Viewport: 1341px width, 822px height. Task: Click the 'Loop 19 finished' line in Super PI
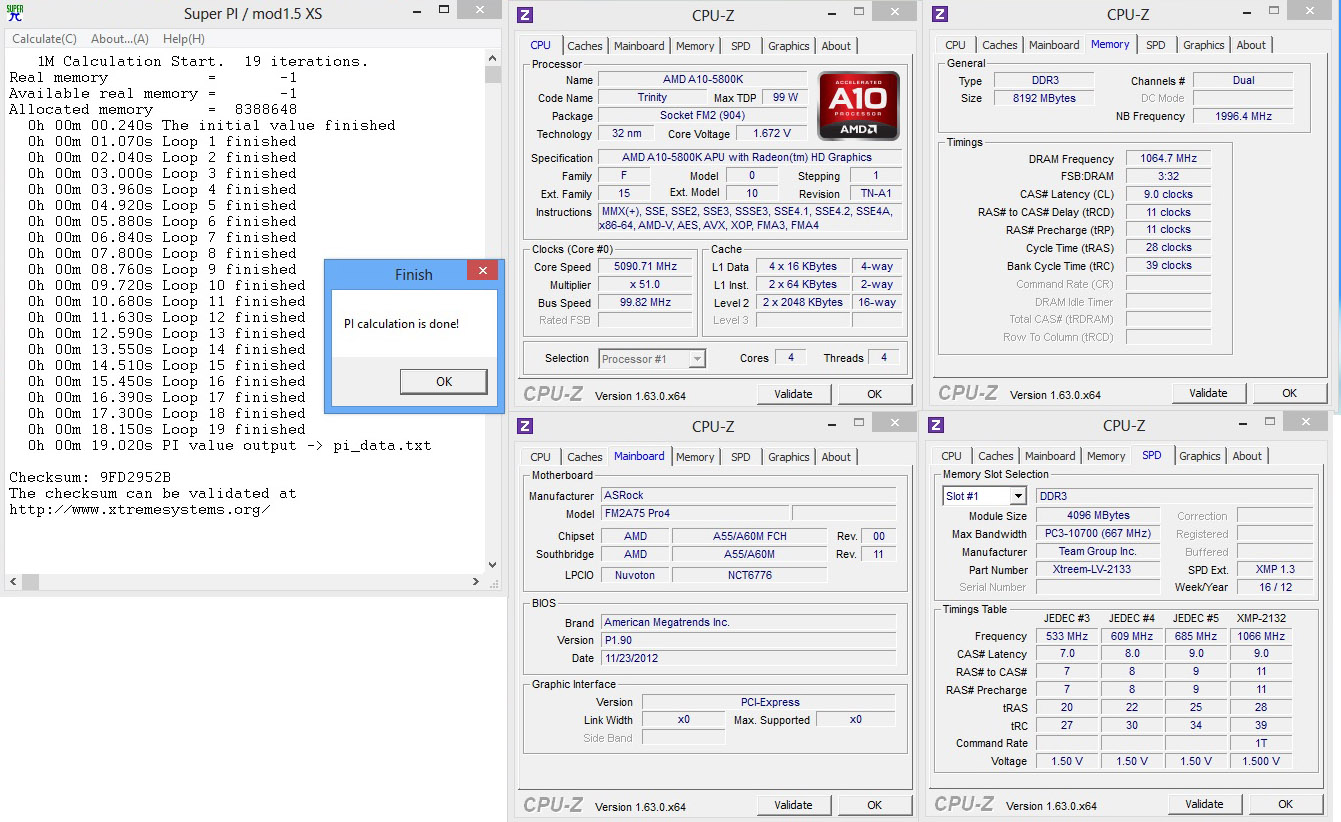(x=167, y=429)
